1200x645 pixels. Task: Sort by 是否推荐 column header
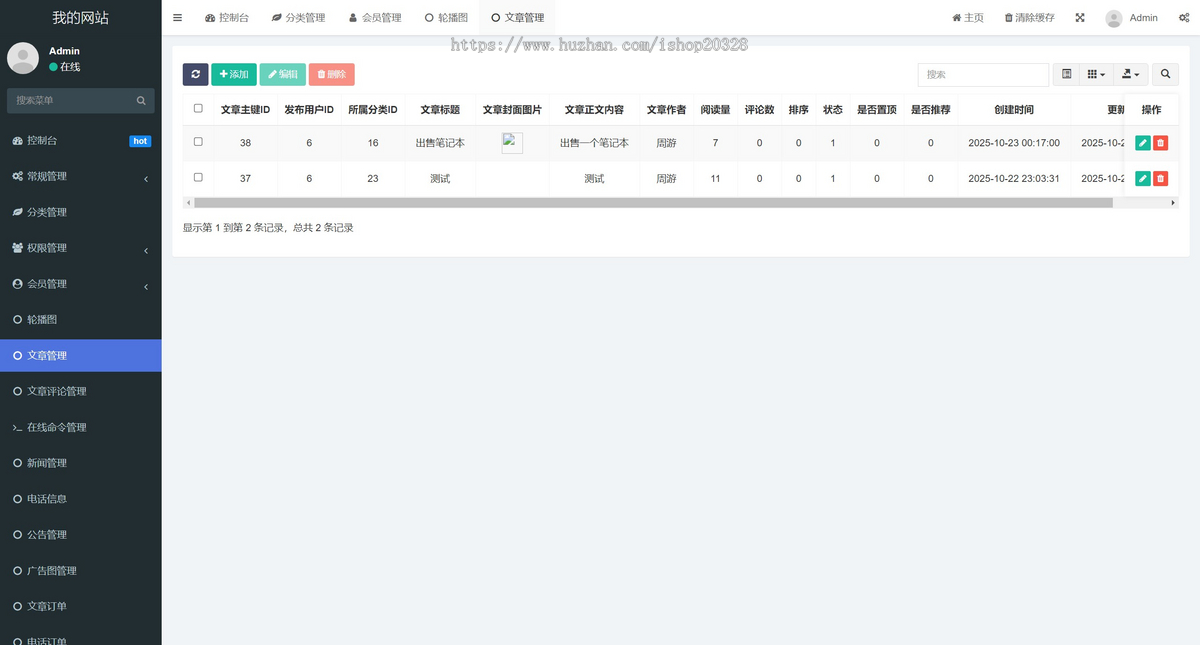pyautogui.click(x=930, y=110)
